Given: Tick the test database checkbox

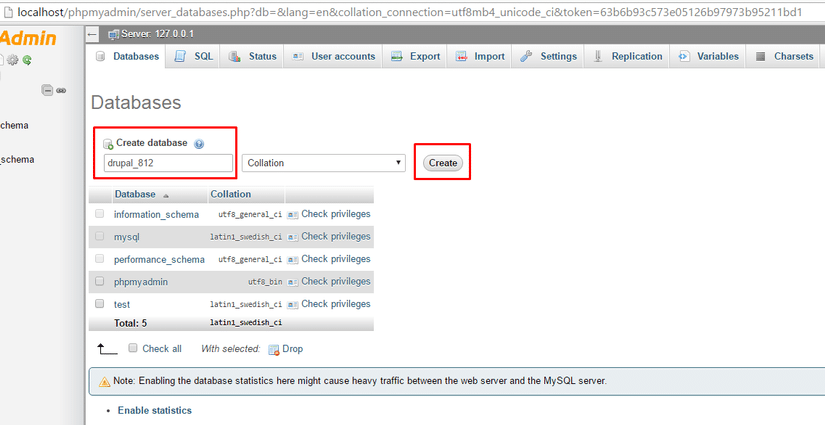Looking at the screenshot, I should 99,303.
